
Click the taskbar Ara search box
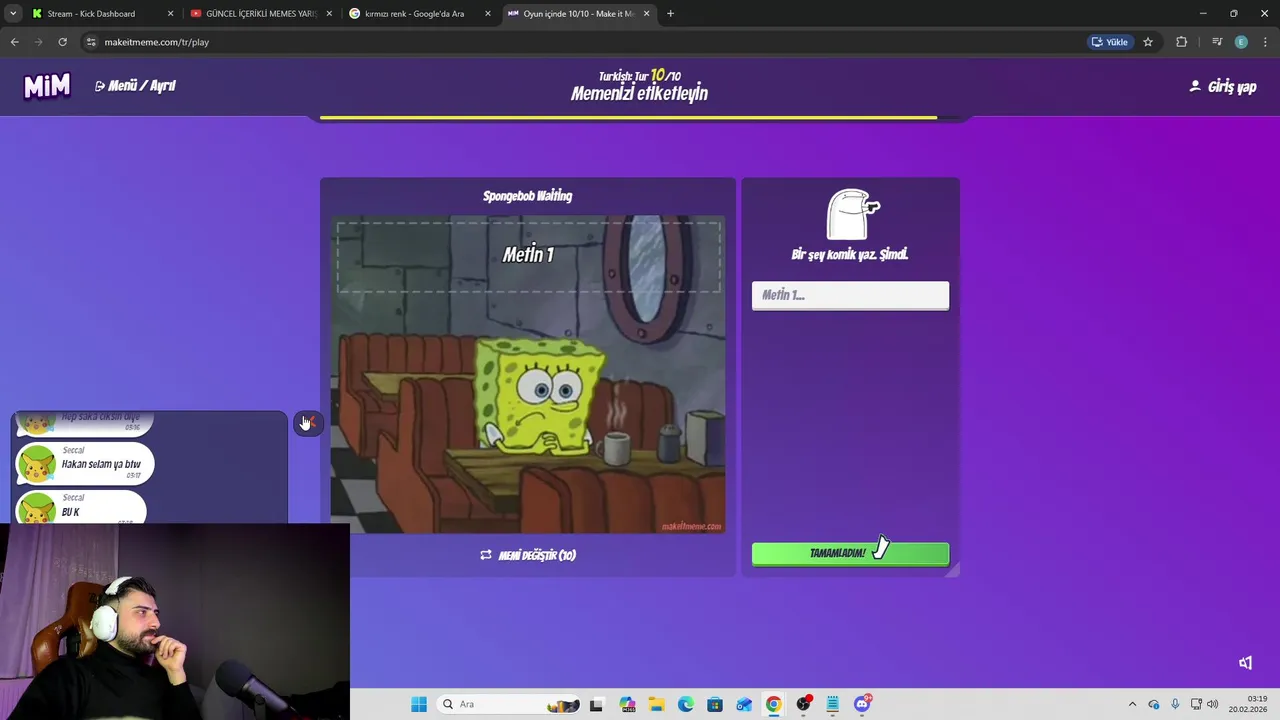coord(510,704)
